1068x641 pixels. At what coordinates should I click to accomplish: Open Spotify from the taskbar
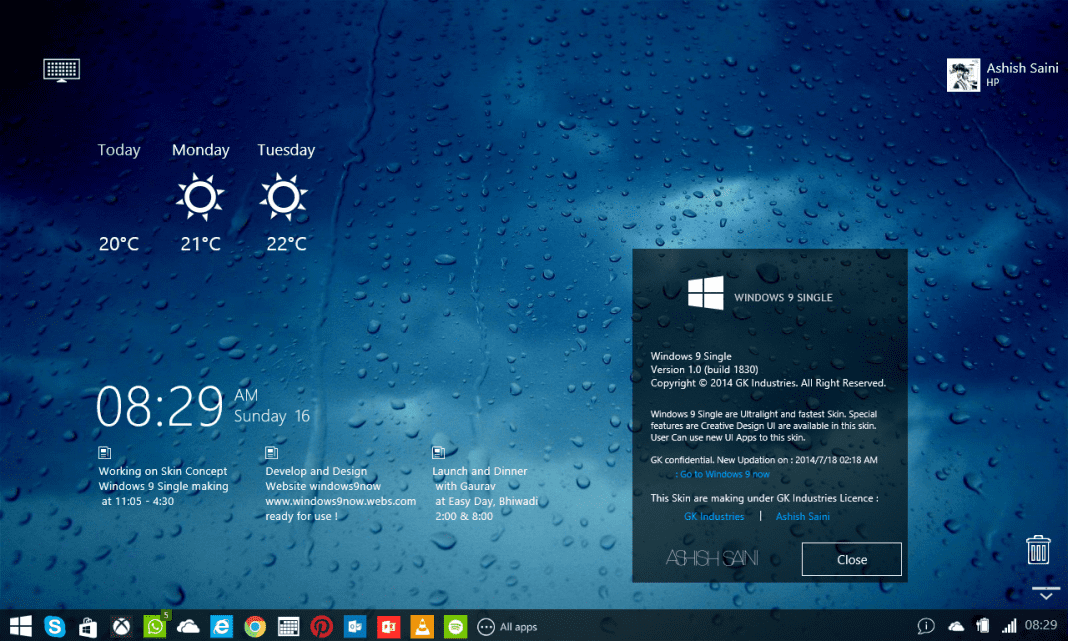[x=455, y=626]
